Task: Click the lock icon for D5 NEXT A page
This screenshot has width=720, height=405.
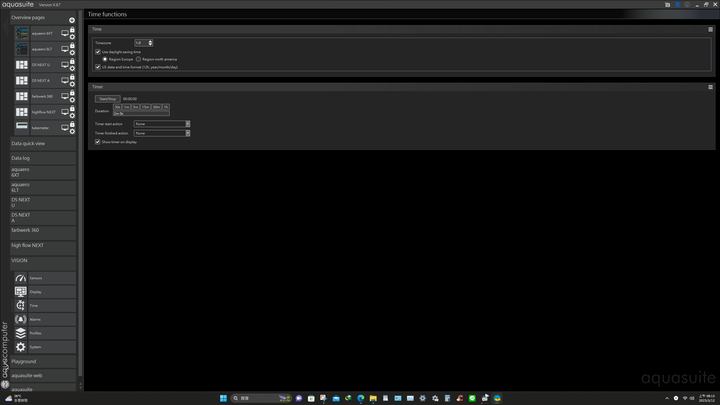Action: point(72,77)
